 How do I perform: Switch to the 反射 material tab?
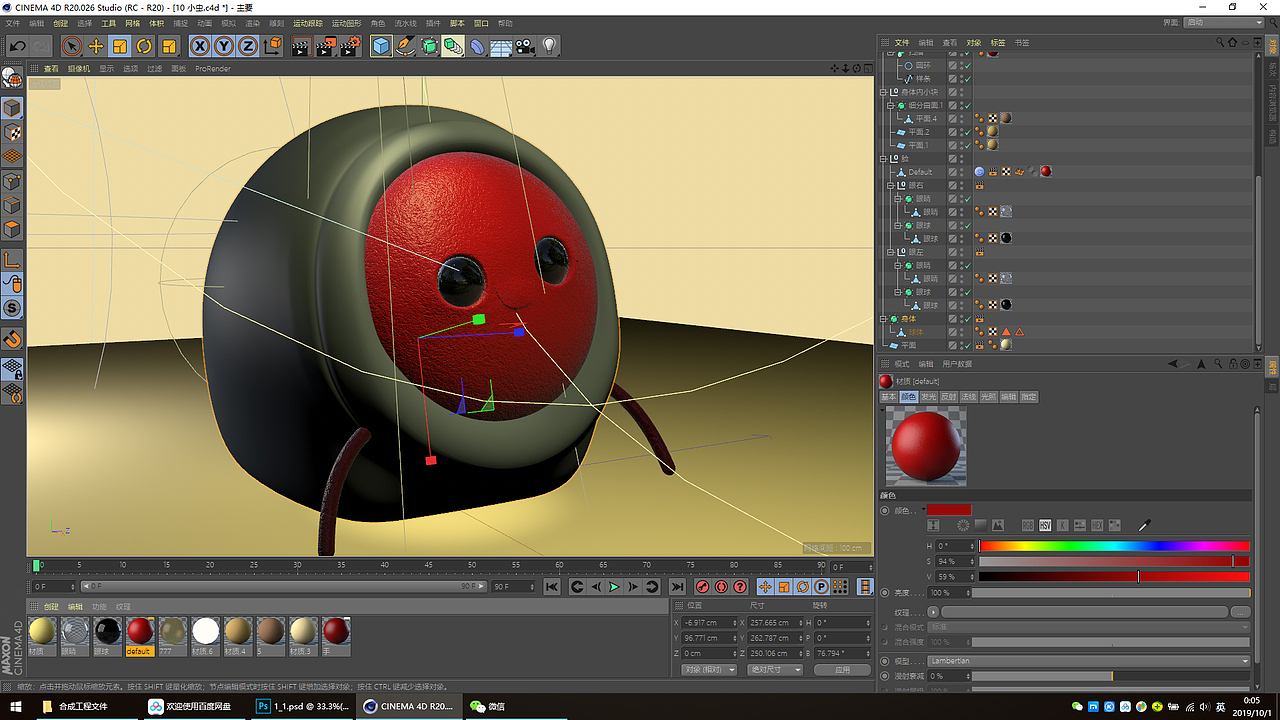[948, 397]
